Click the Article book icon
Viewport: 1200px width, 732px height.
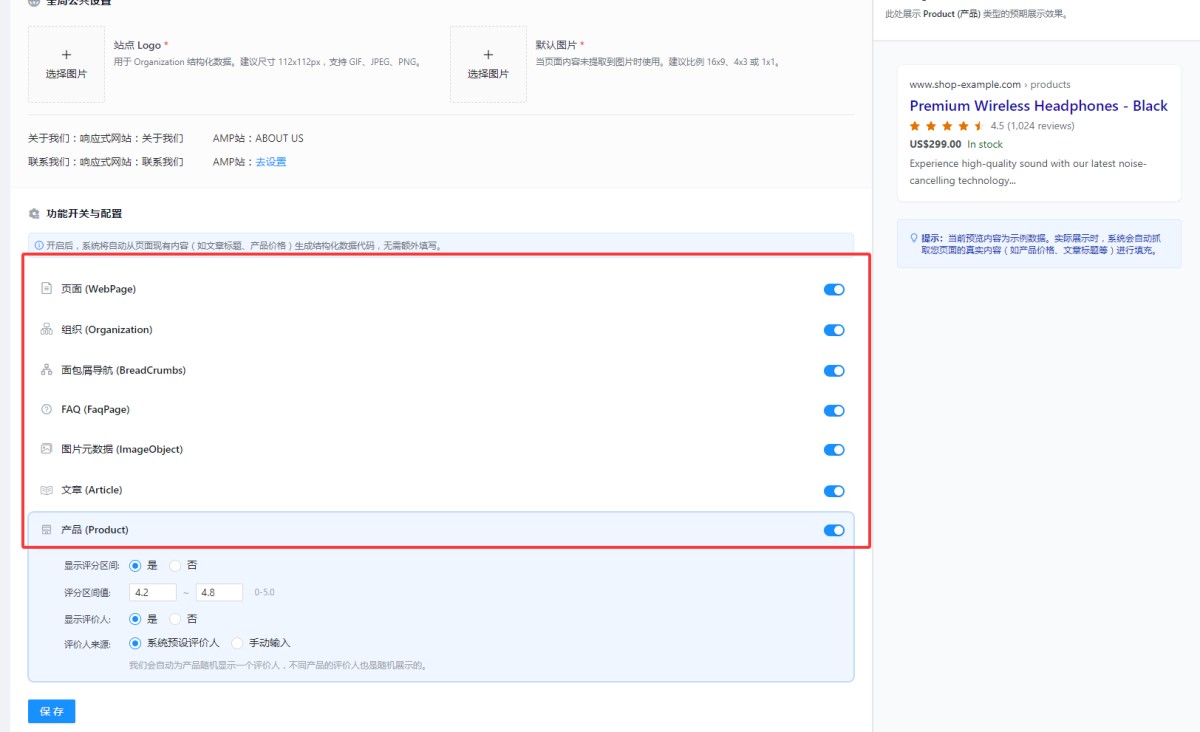tap(46, 490)
